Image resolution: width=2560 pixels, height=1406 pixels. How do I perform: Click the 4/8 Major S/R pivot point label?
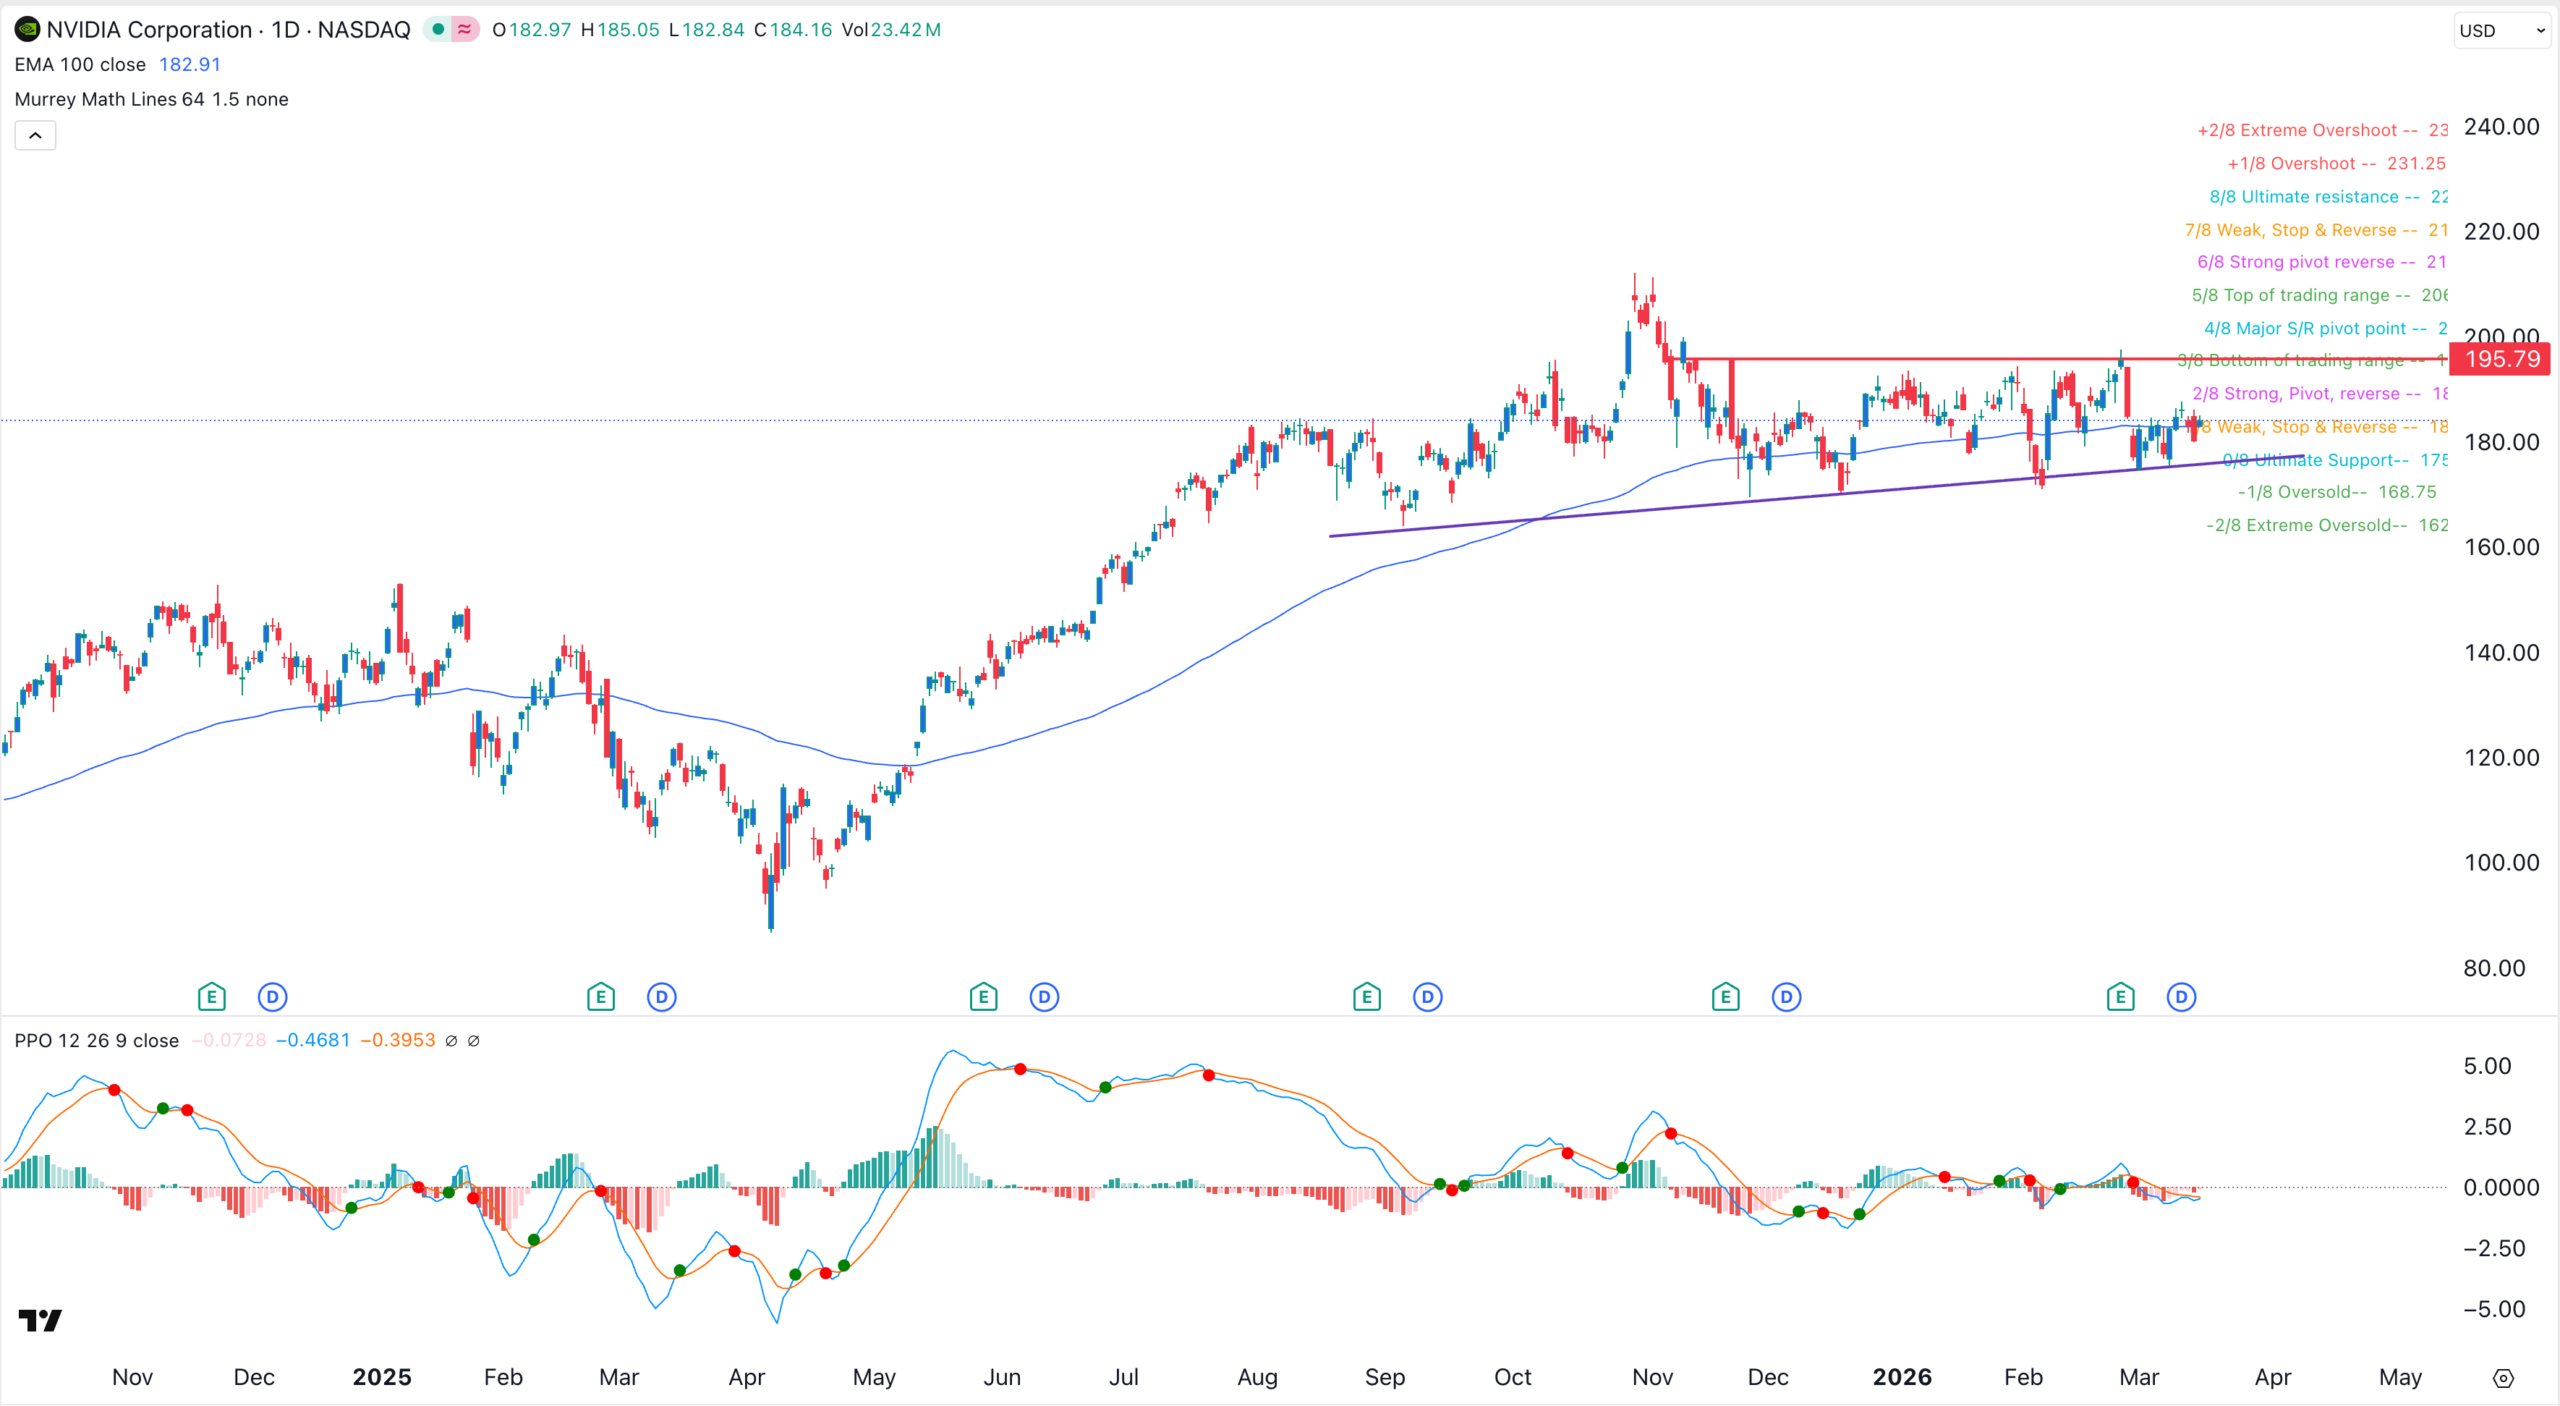point(2325,329)
